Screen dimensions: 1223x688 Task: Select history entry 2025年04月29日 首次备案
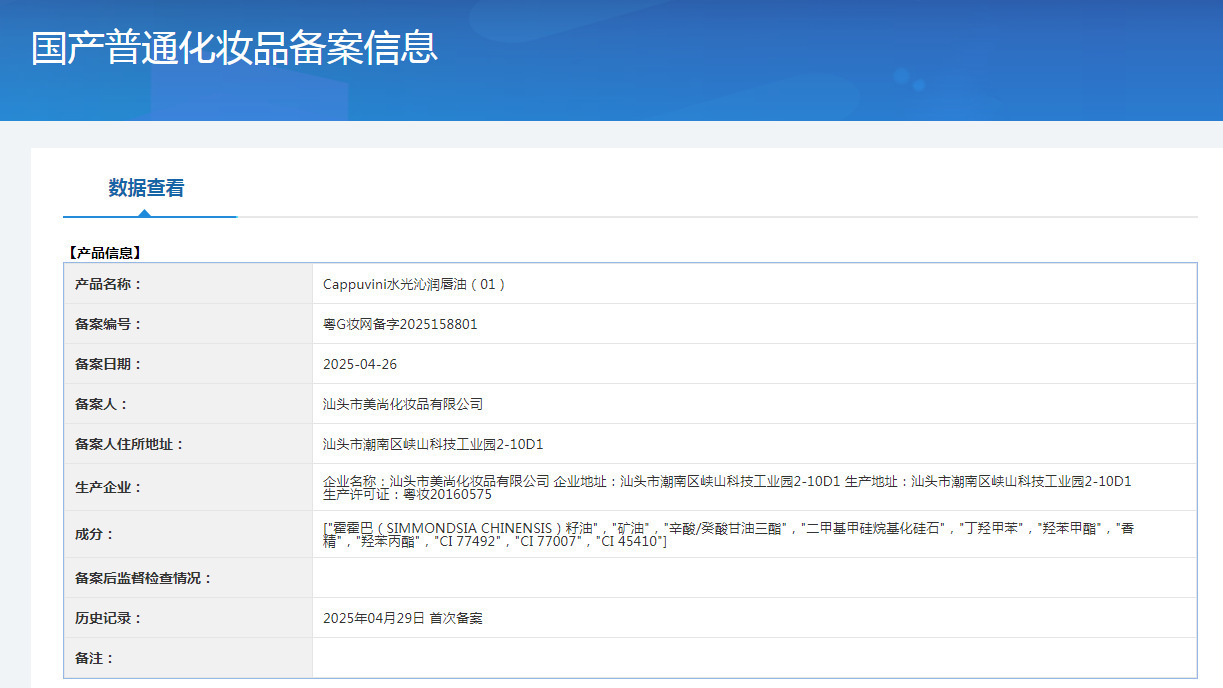(x=403, y=618)
